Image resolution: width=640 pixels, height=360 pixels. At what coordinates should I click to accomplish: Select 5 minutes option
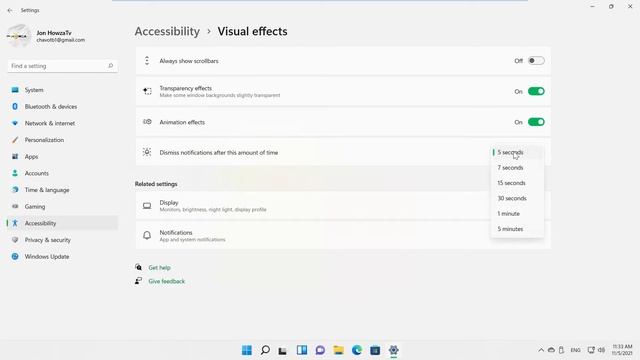click(x=517, y=229)
